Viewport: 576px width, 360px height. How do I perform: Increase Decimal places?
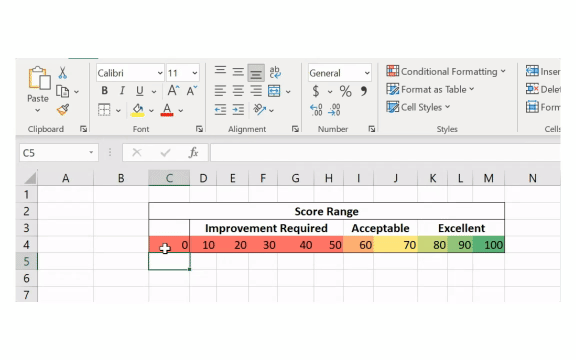(x=316, y=110)
